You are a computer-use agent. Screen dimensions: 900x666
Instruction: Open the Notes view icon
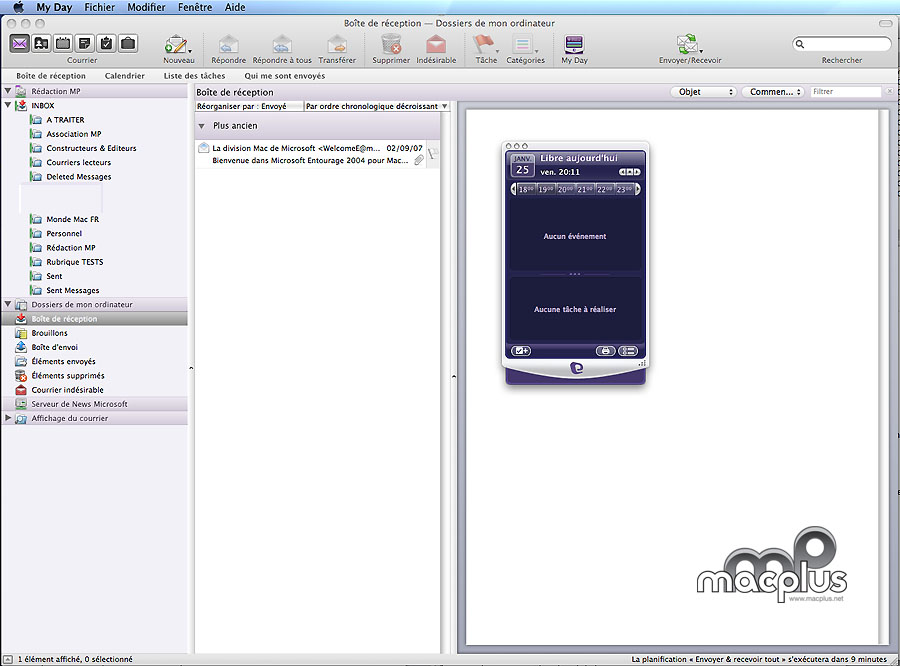[85, 43]
